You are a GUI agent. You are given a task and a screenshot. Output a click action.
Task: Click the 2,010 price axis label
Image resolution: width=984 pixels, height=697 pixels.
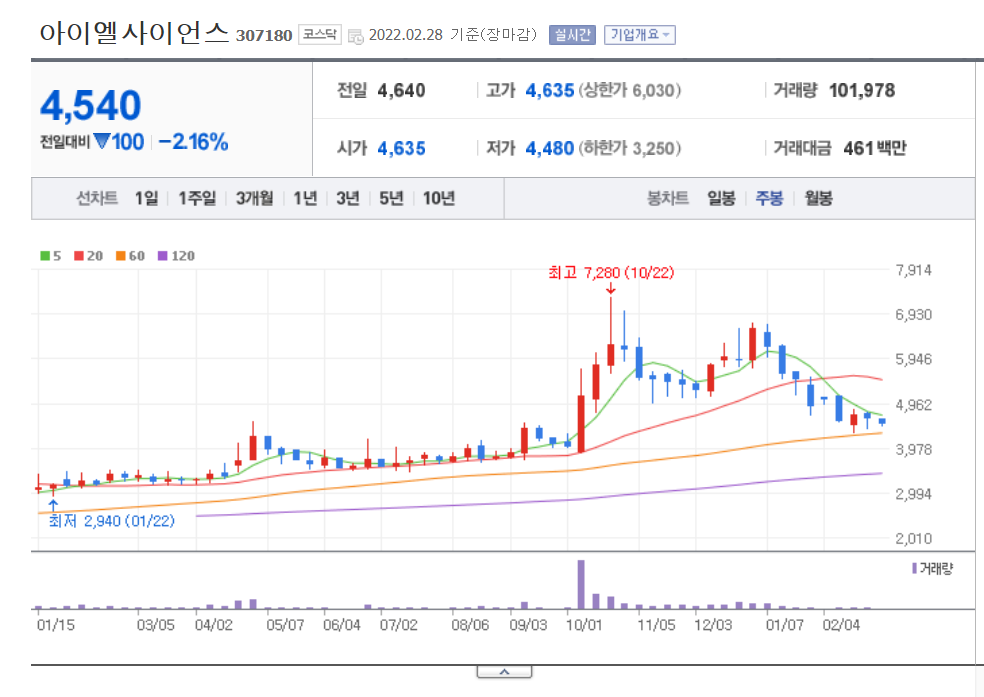coord(913,538)
